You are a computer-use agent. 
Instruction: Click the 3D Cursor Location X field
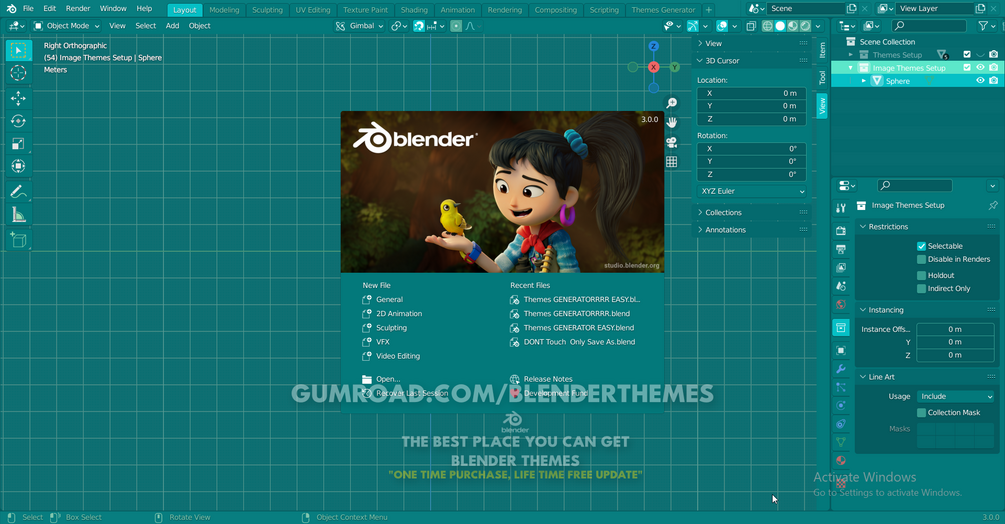pyautogui.click(x=751, y=93)
